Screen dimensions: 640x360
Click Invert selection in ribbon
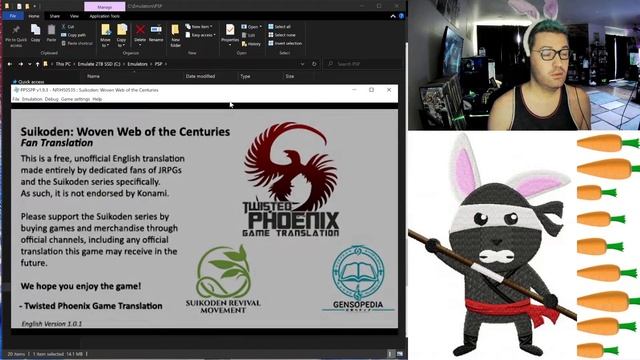pos(285,43)
